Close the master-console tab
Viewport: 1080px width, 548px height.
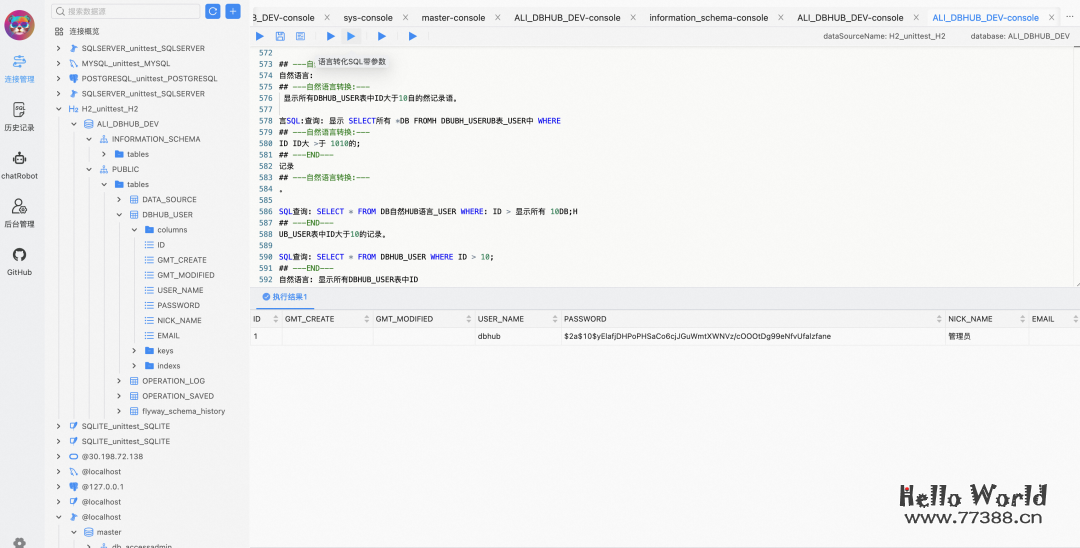click(498, 18)
